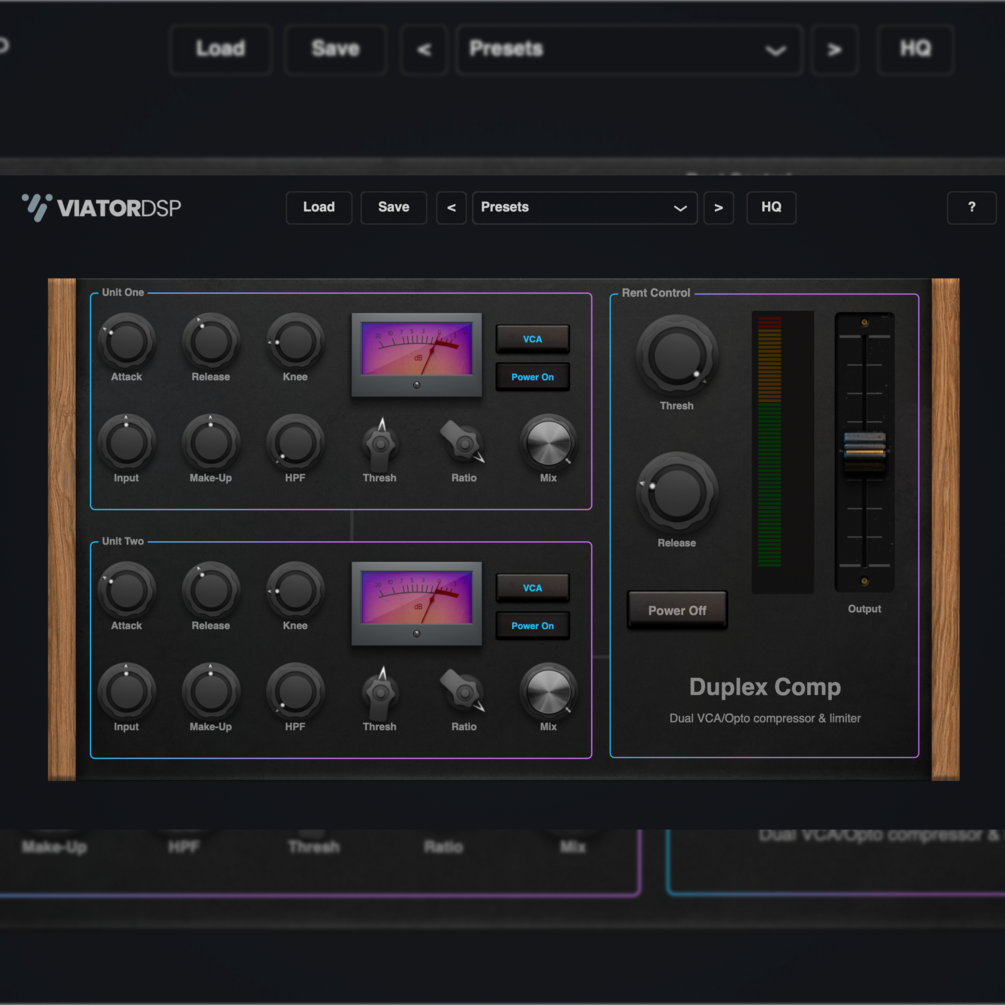Screen dimensions: 1005x1005
Task: Click the Unit Two Mix metallic knob
Action: pyautogui.click(x=548, y=692)
